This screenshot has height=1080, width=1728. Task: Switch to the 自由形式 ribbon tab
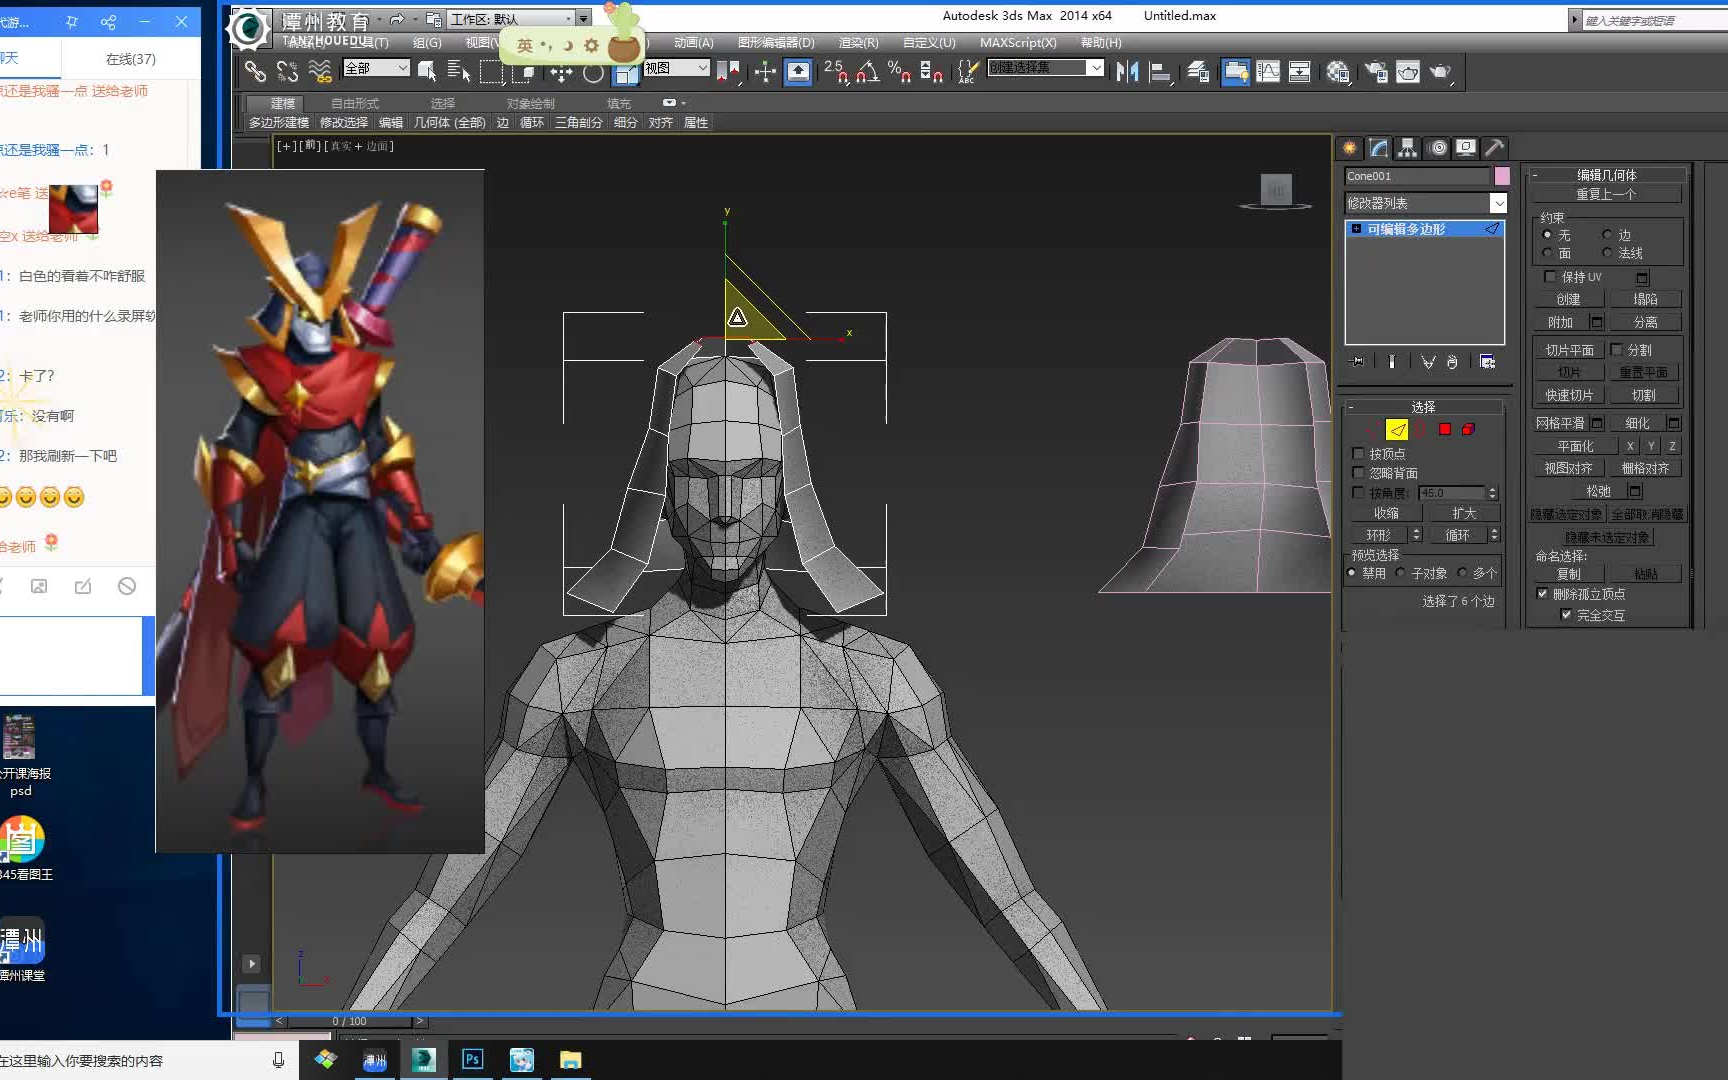click(354, 103)
